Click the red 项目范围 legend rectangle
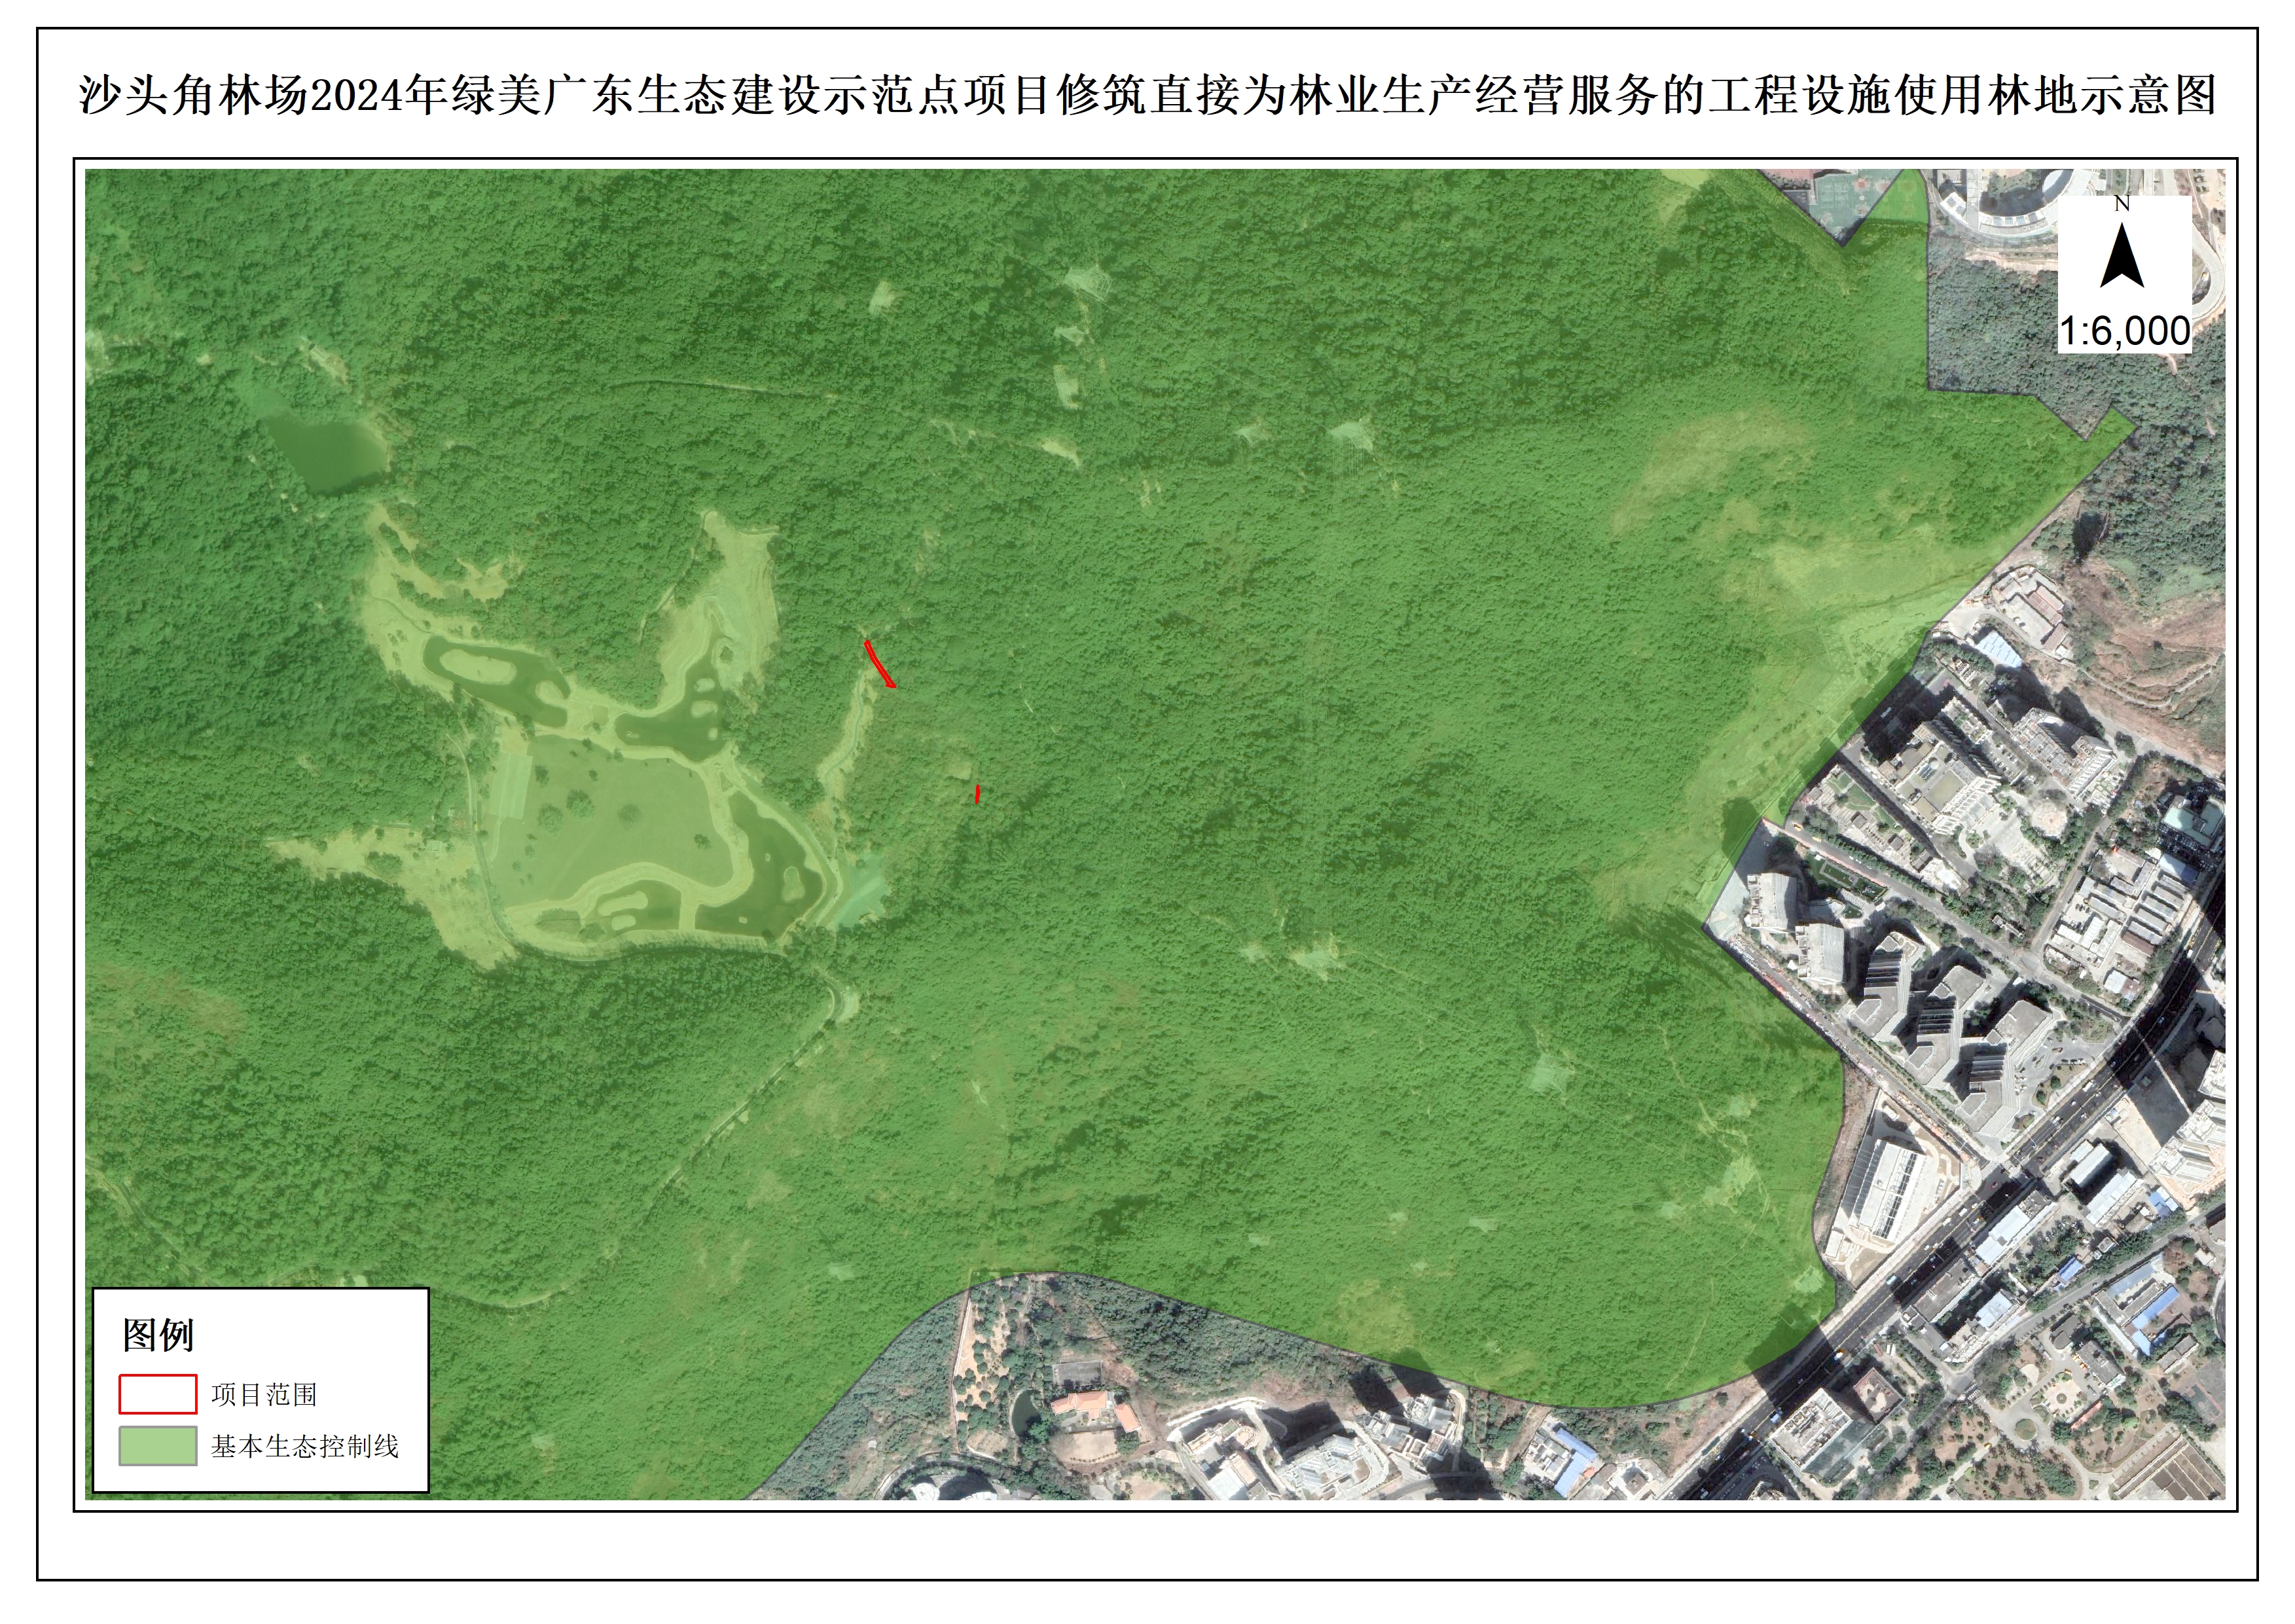The image size is (2295, 1624). pos(158,1394)
